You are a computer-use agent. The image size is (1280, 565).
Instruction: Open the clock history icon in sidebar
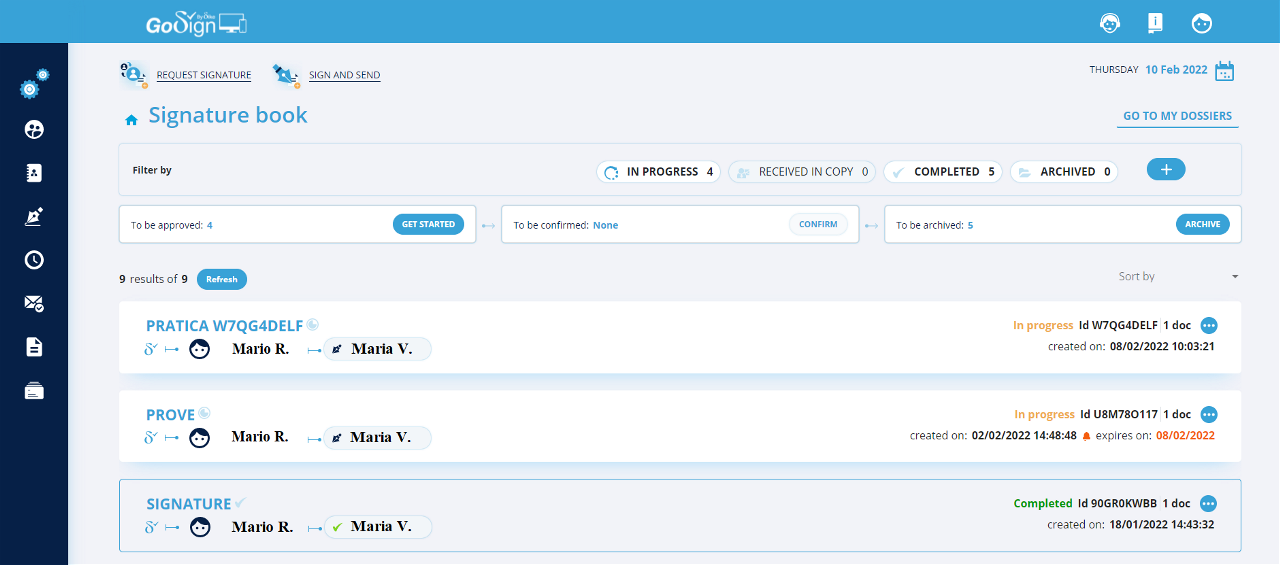tap(34, 260)
